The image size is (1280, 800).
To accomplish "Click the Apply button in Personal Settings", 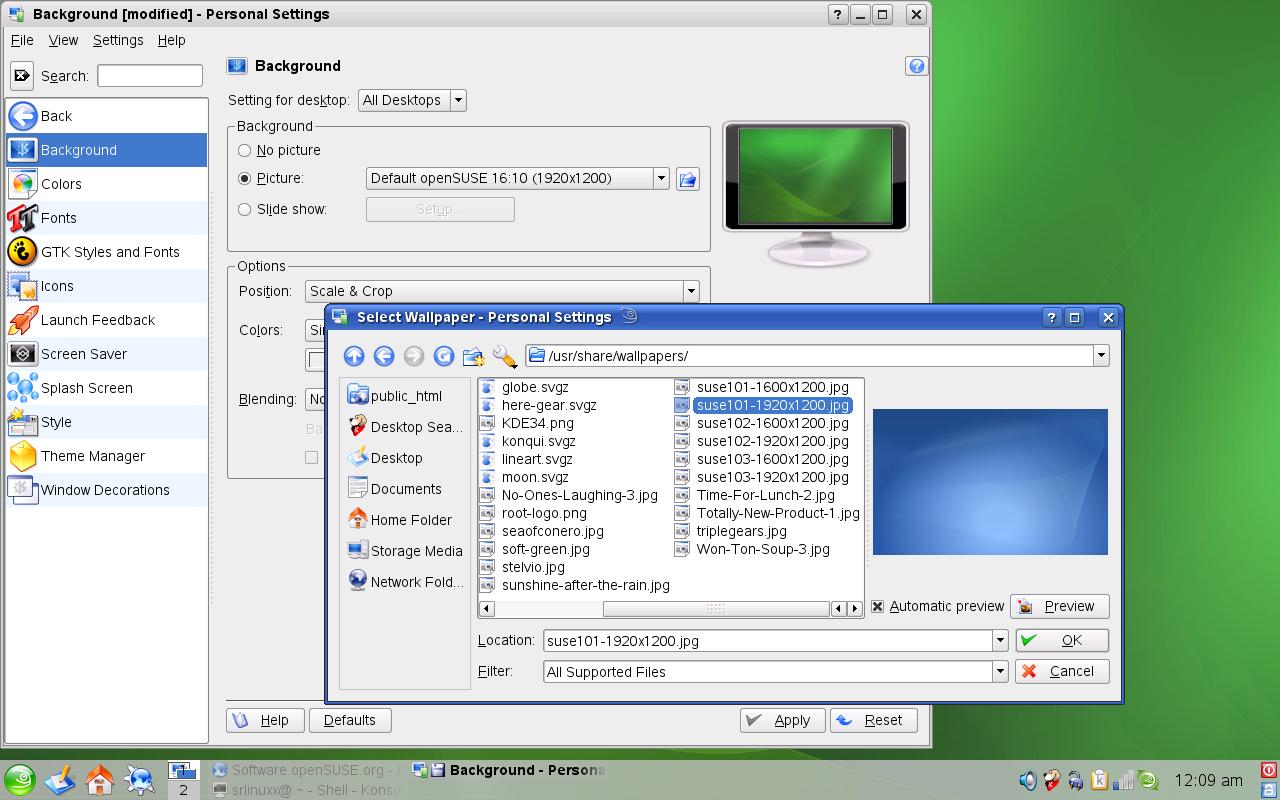I will [x=783, y=720].
